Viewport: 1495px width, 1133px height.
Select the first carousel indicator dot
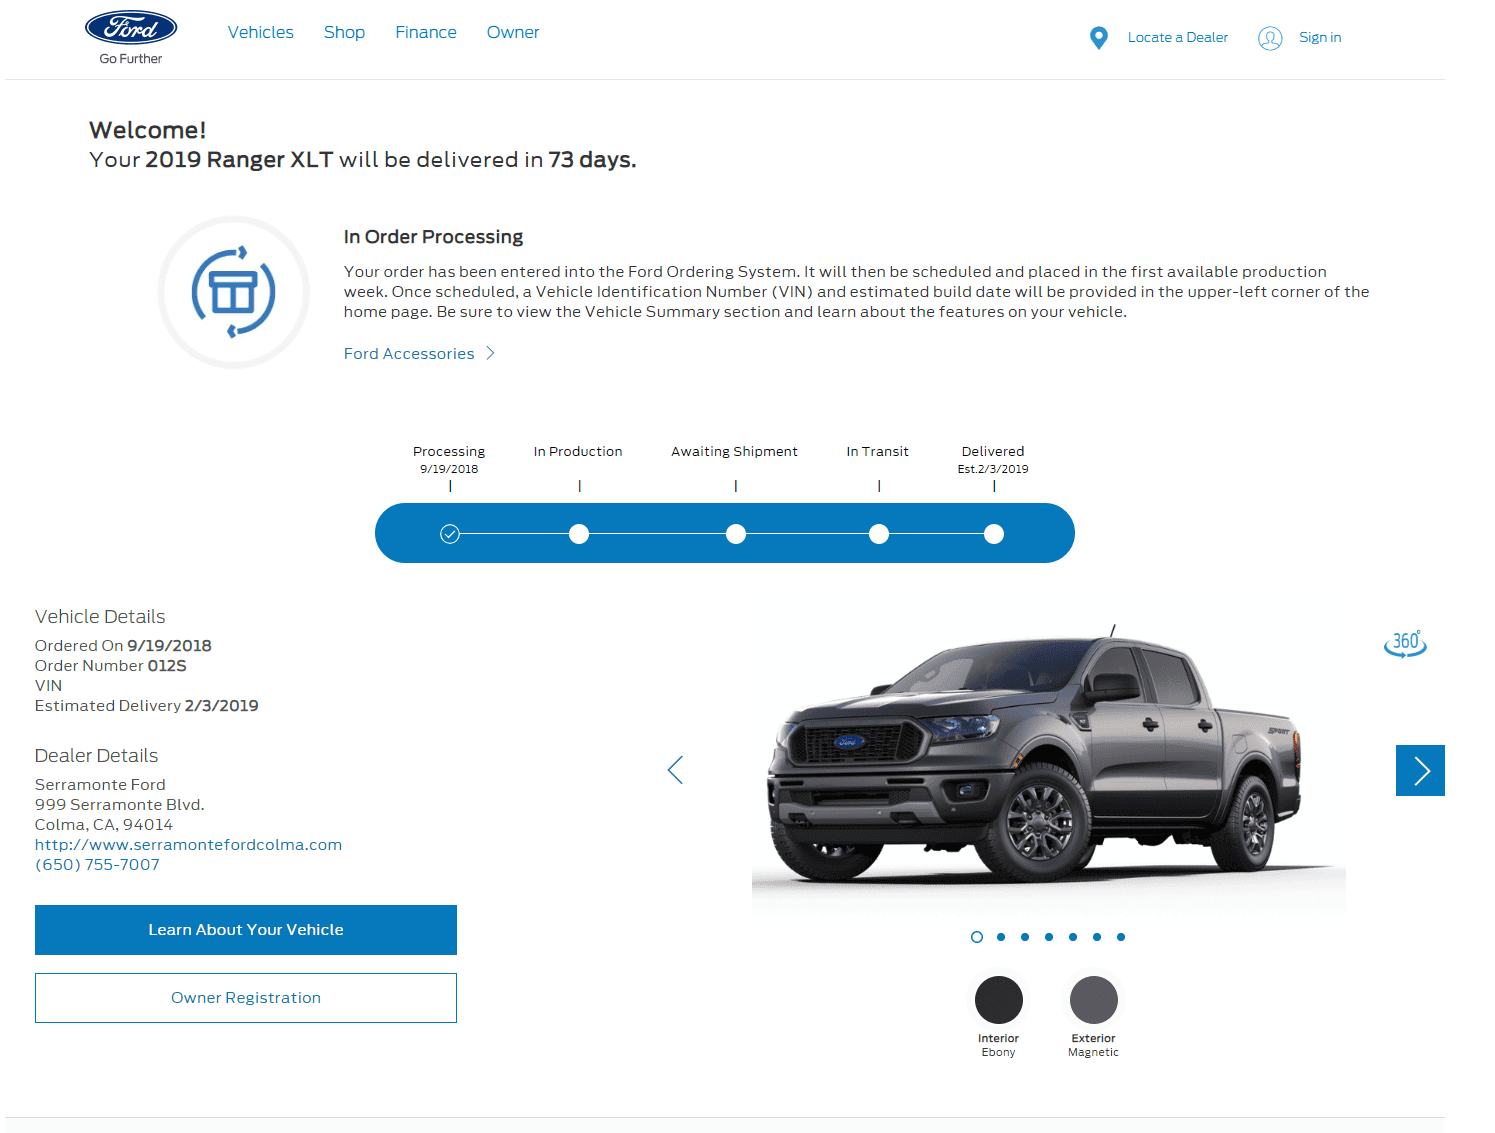point(977,937)
